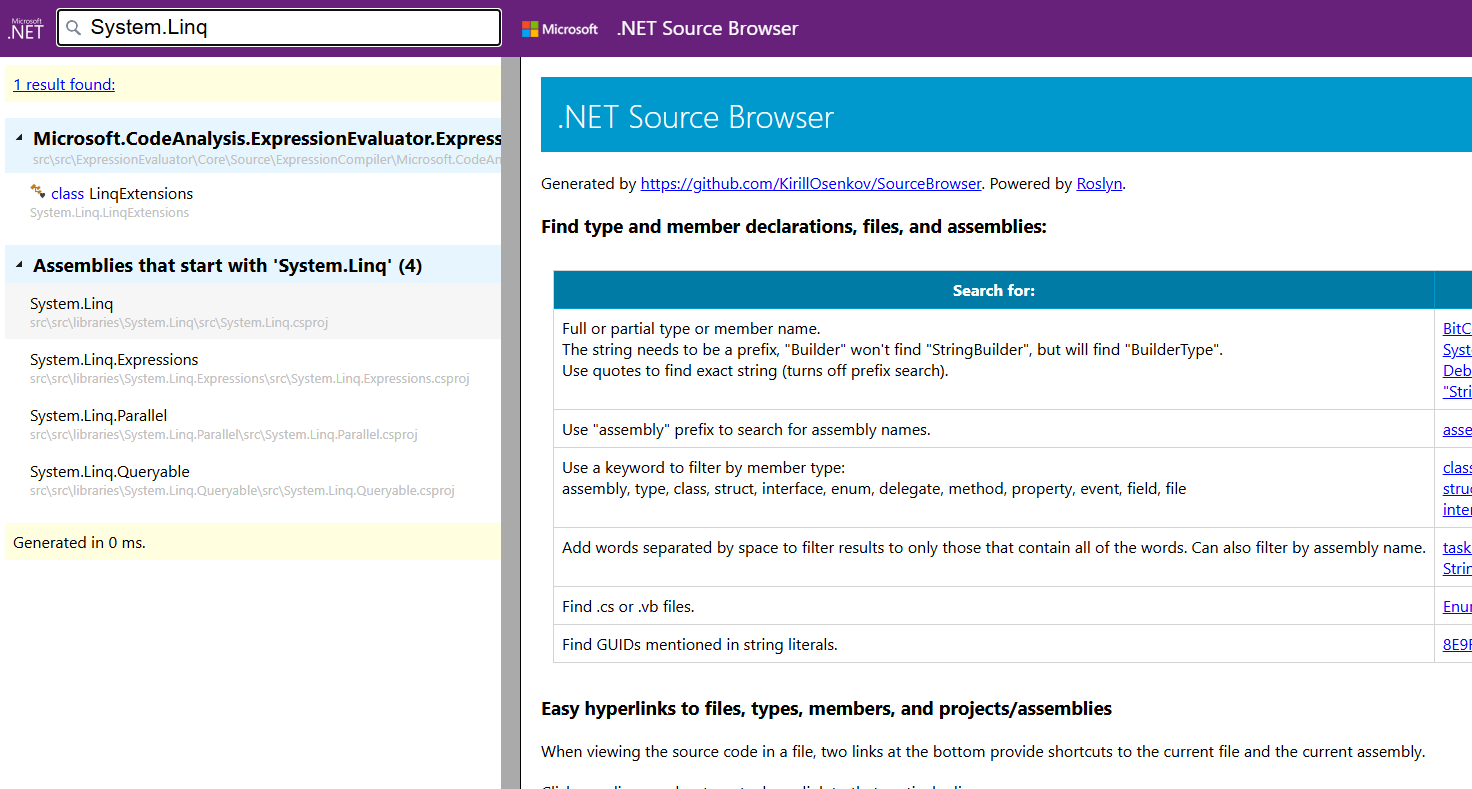Follow the KirillOsenkov SourceBrowser GitHub link
This screenshot has width=1472, height=789.
(811, 184)
